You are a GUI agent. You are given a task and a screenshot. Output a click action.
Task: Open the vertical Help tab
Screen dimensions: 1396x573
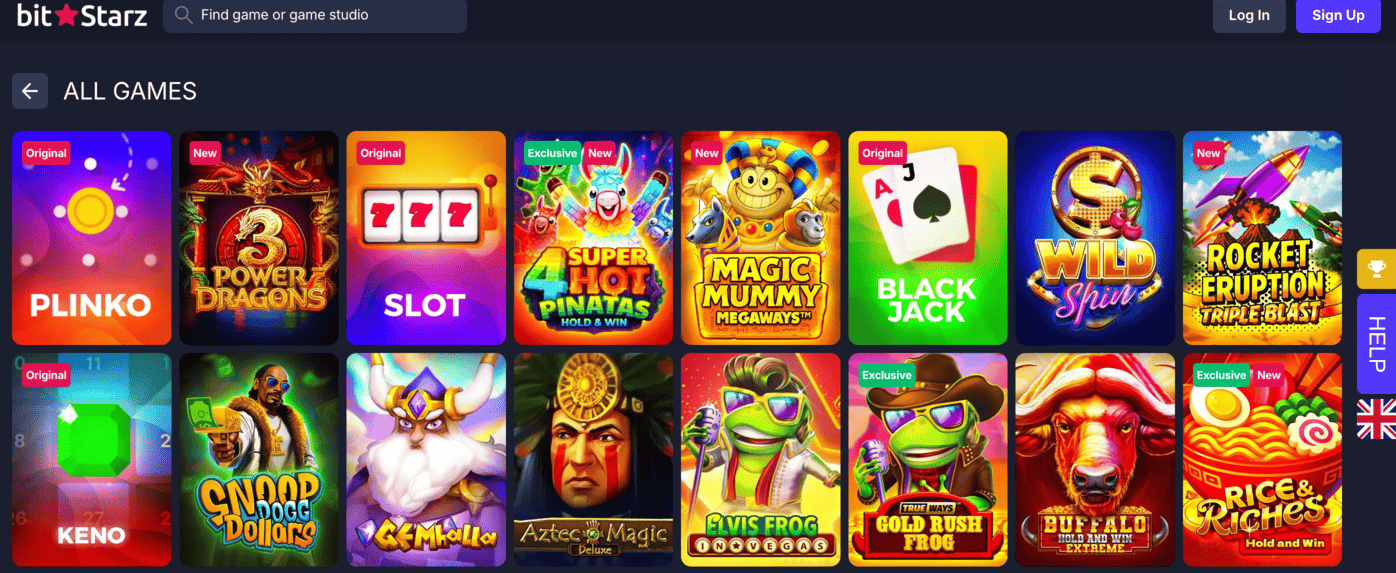coord(1376,343)
